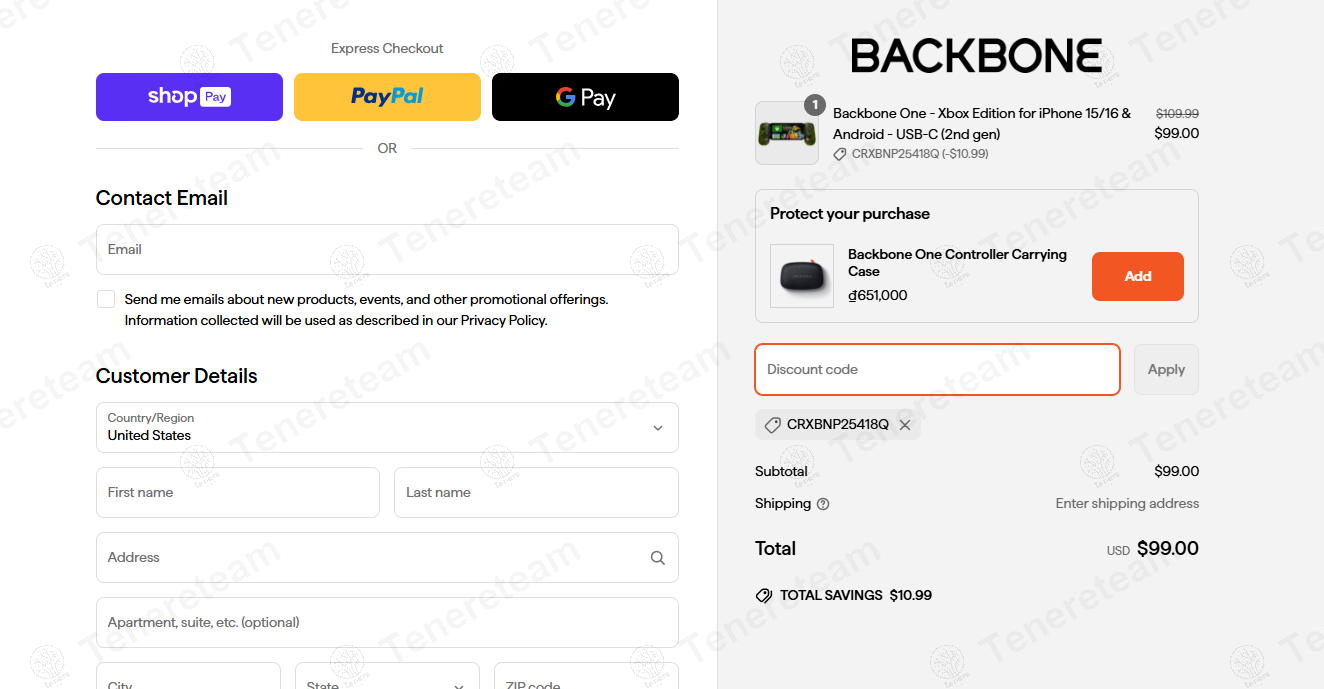1324x689 pixels.
Task: Click the Total Savings tag icon
Action: [x=764, y=596]
